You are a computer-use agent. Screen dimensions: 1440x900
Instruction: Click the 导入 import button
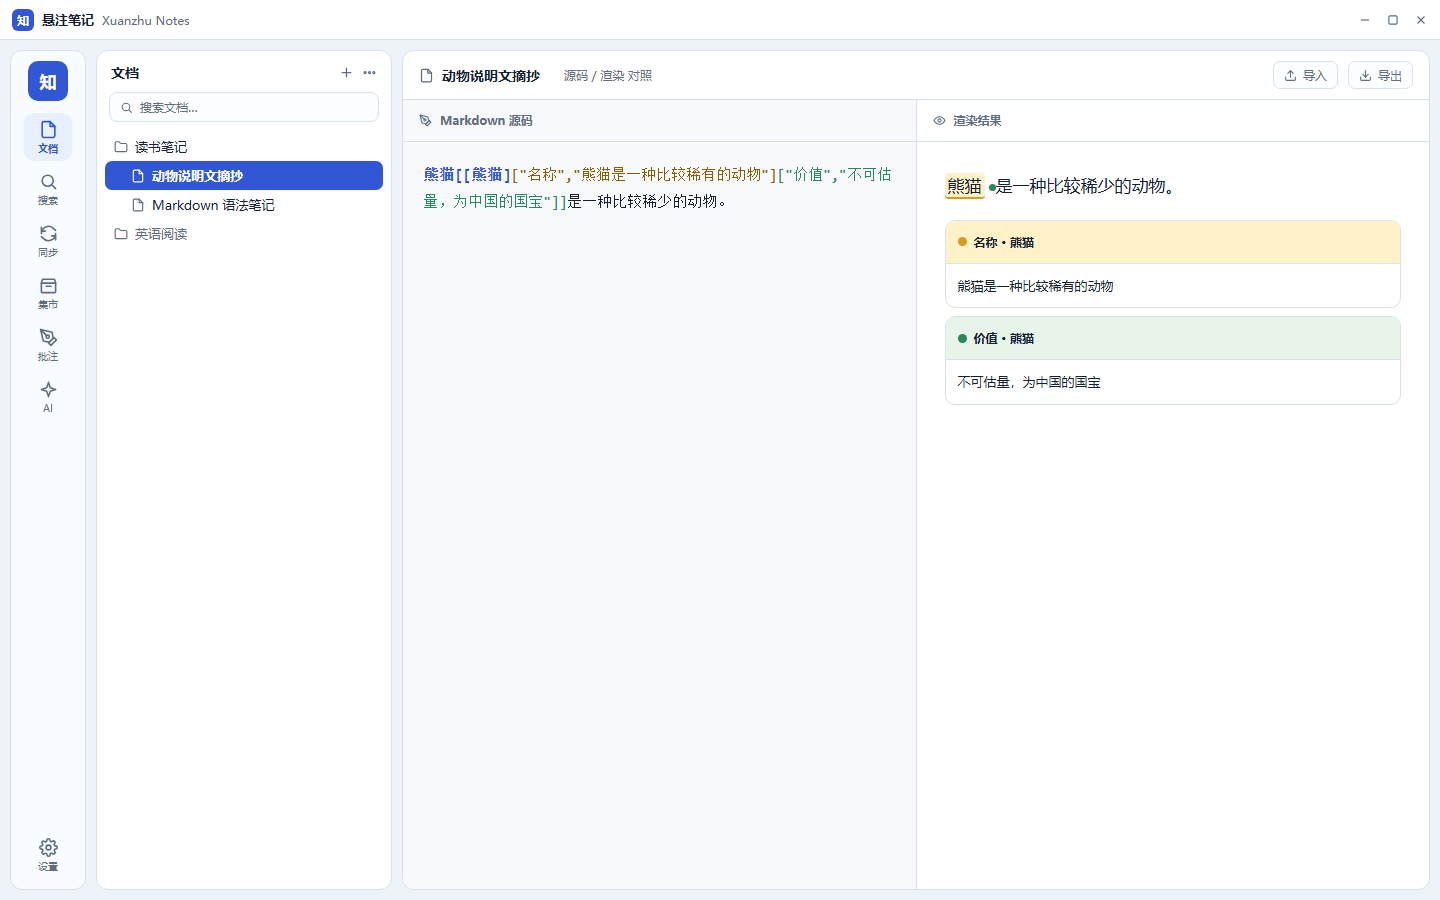point(1305,75)
